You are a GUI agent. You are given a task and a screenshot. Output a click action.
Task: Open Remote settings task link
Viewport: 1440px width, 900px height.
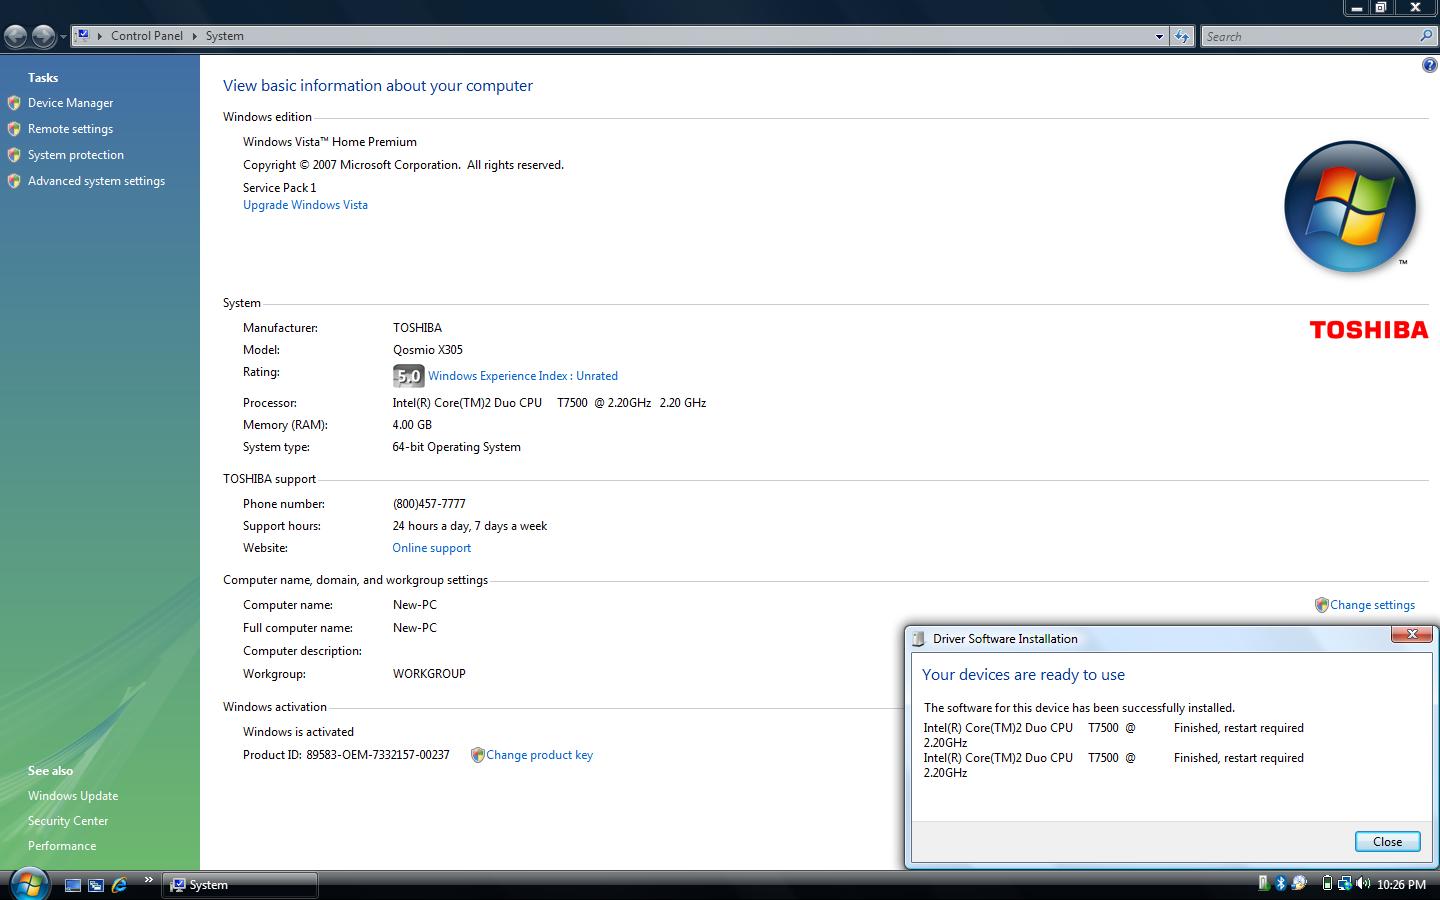tap(70, 129)
